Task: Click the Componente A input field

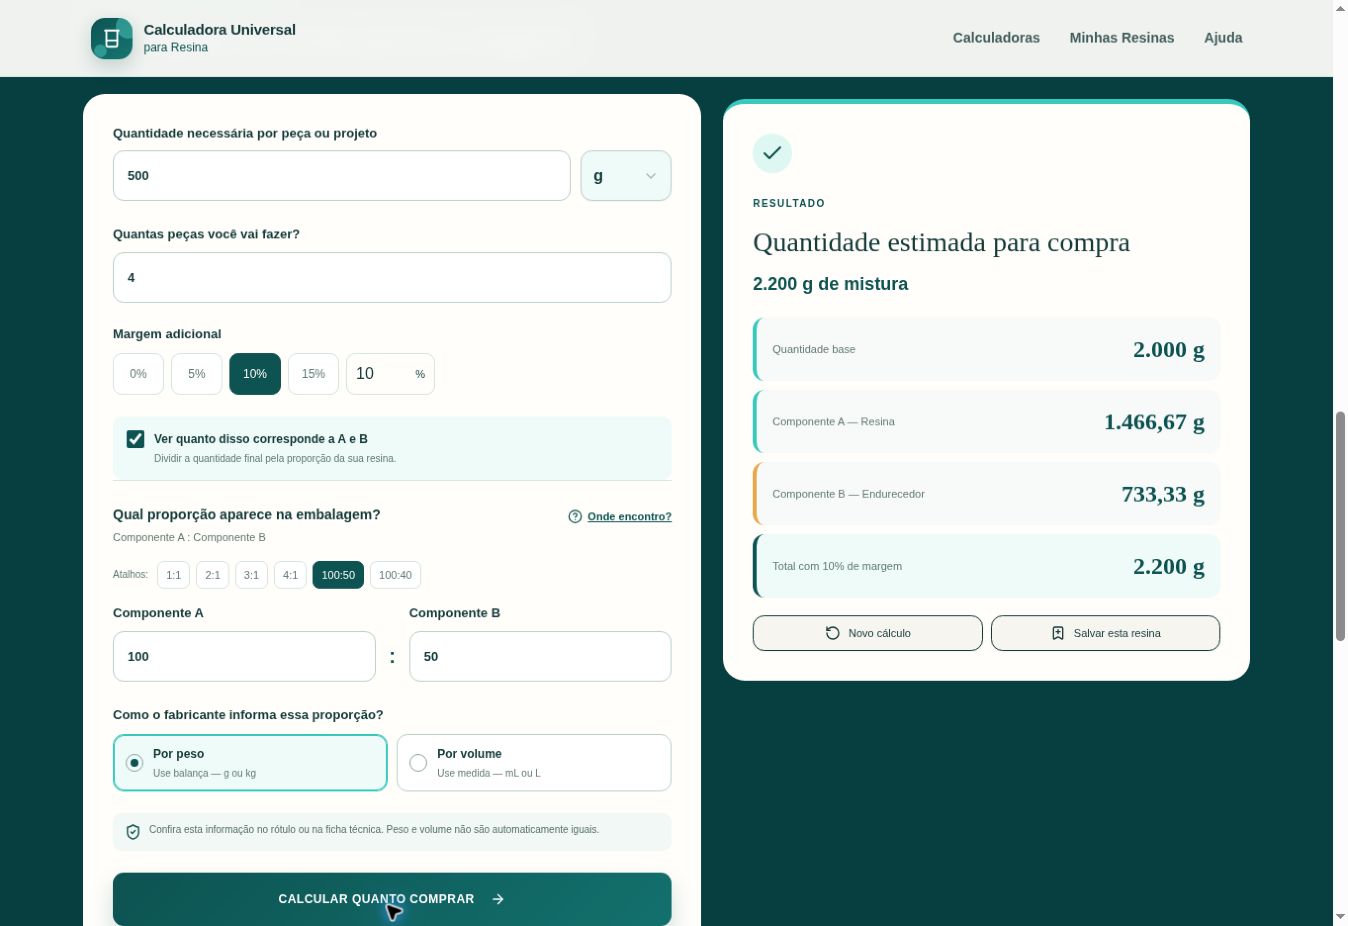Action: pos(244,657)
